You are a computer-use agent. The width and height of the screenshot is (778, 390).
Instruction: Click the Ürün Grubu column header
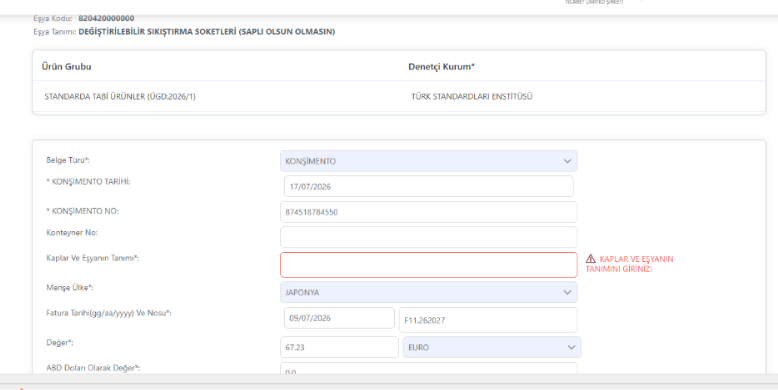tap(66, 66)
